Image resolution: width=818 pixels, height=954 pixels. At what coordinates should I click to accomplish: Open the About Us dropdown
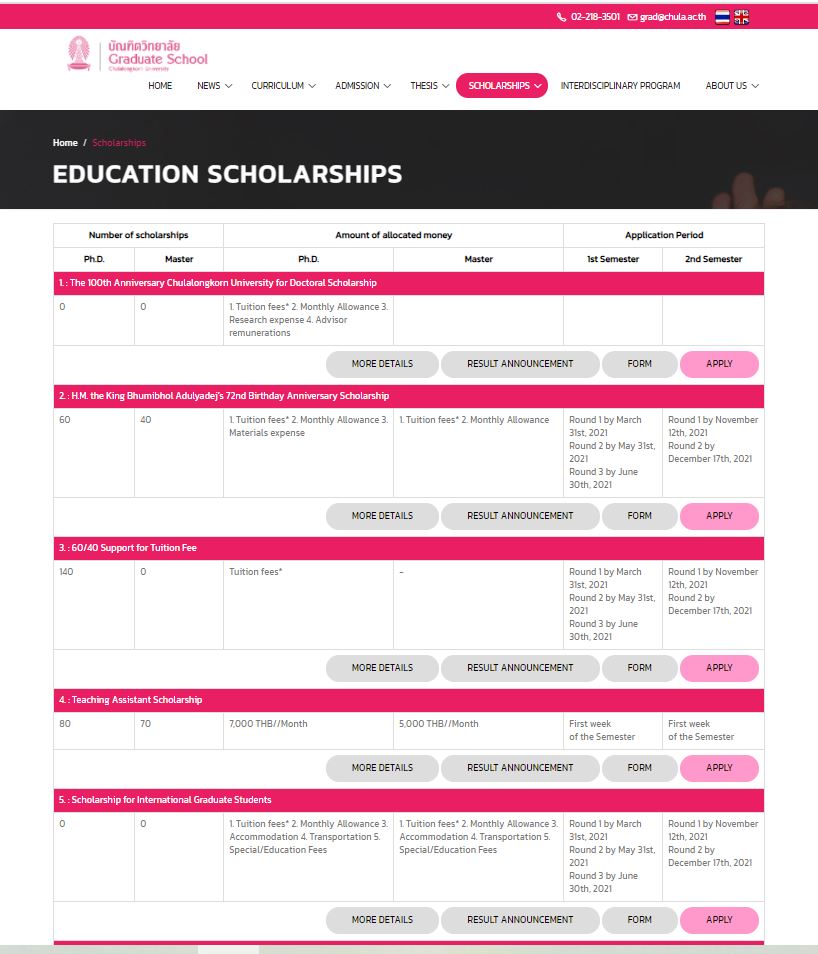tap(732, 86)
